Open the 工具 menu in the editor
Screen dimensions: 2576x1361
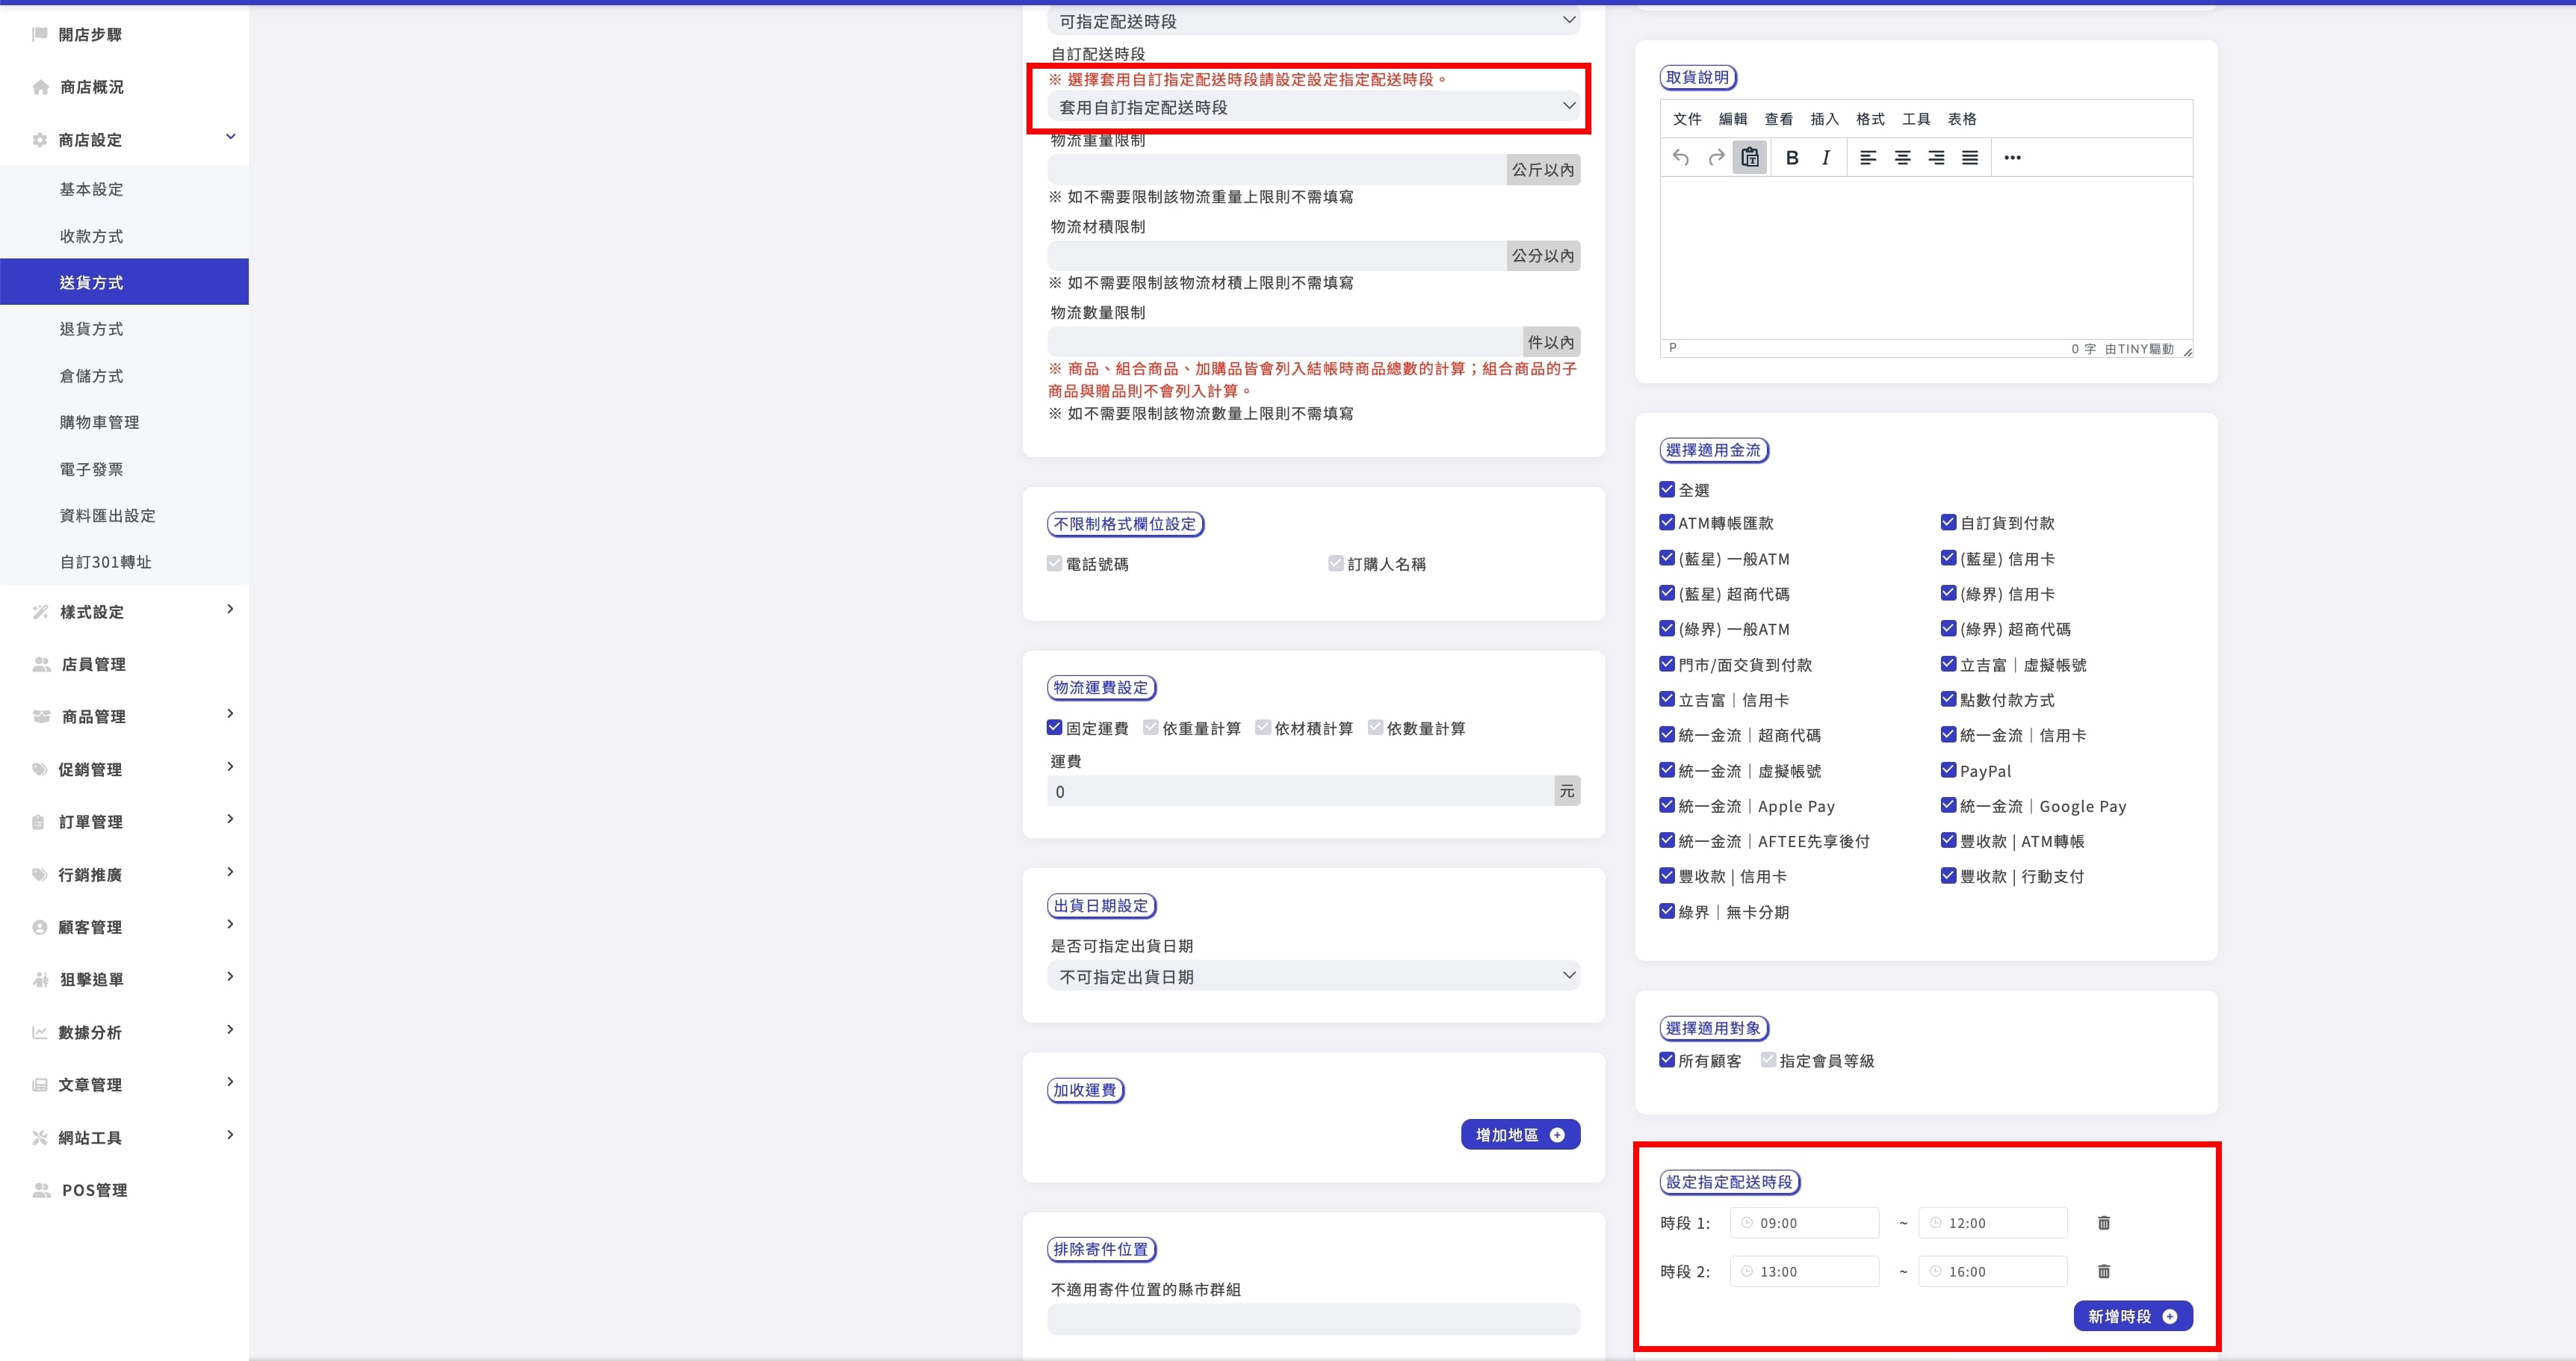[1916, 119]
